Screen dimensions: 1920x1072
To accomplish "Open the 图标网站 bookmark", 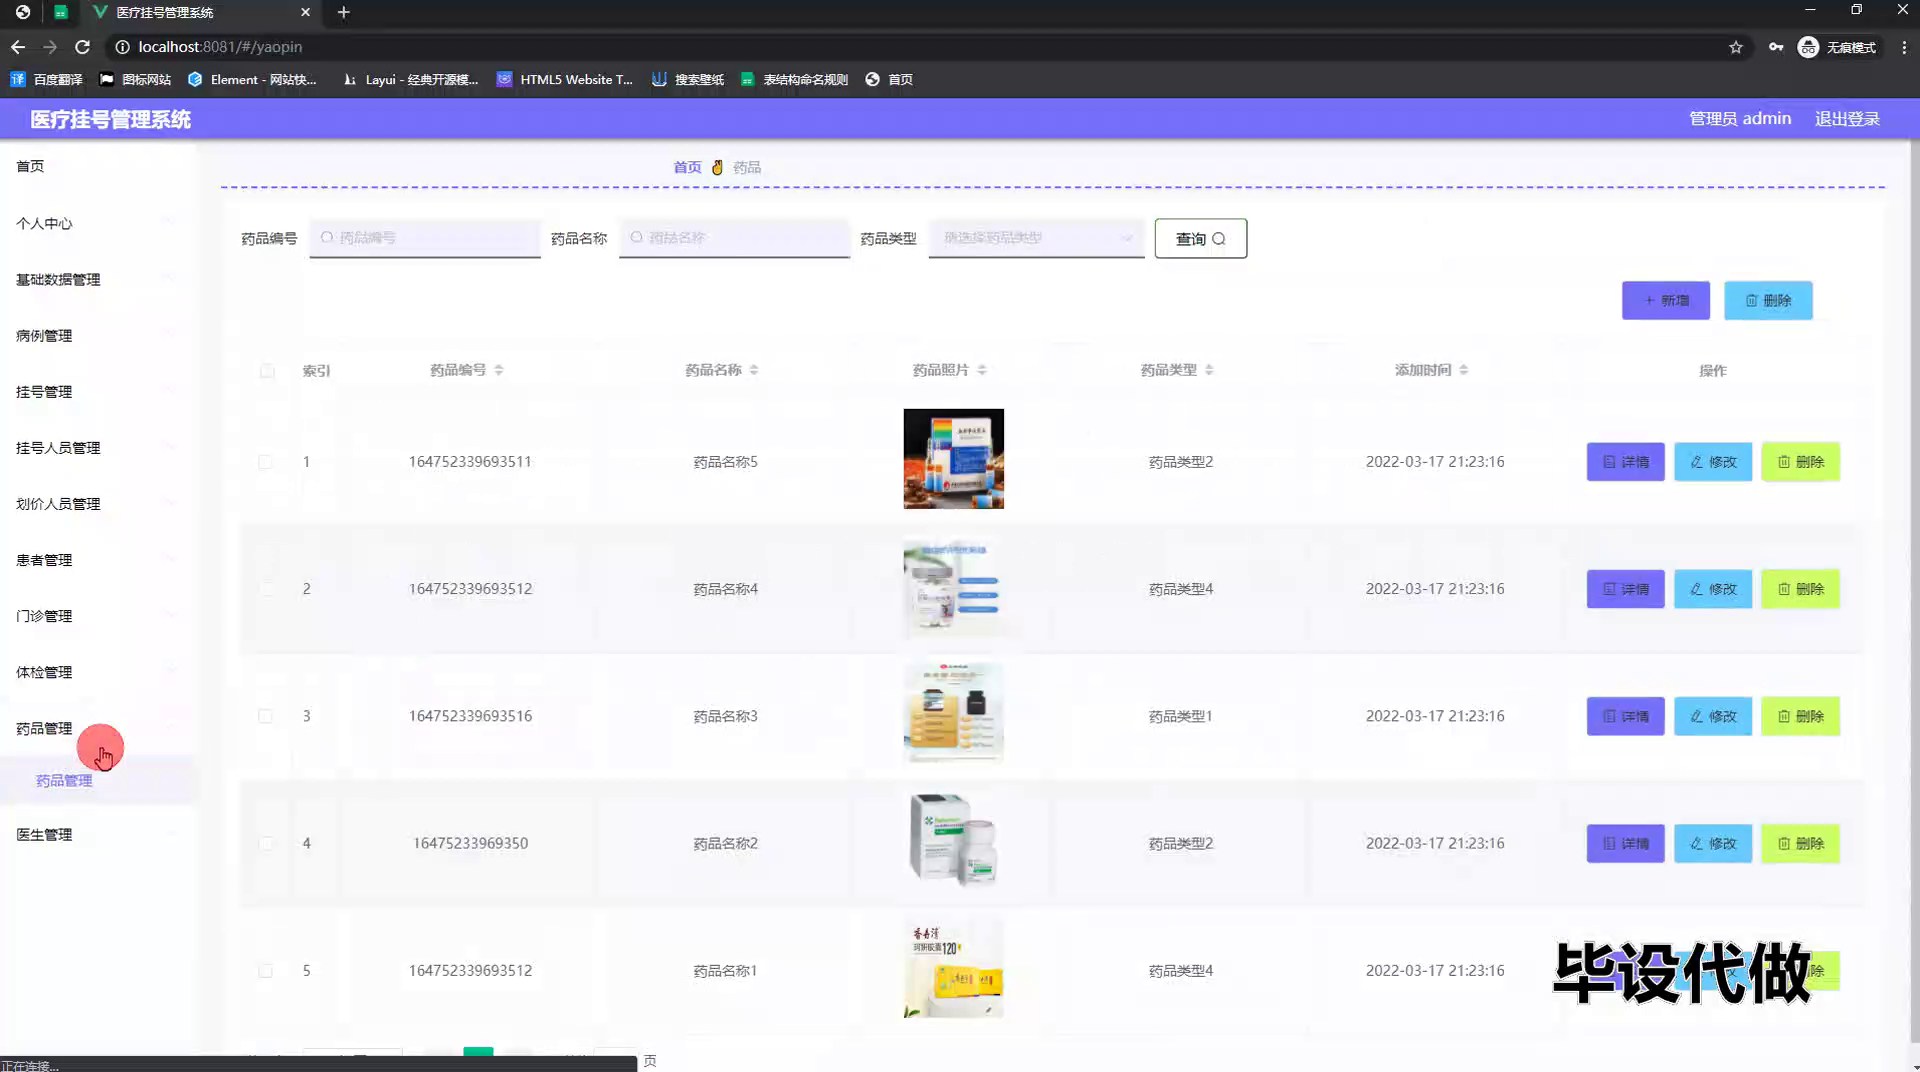I will point(135,79).
